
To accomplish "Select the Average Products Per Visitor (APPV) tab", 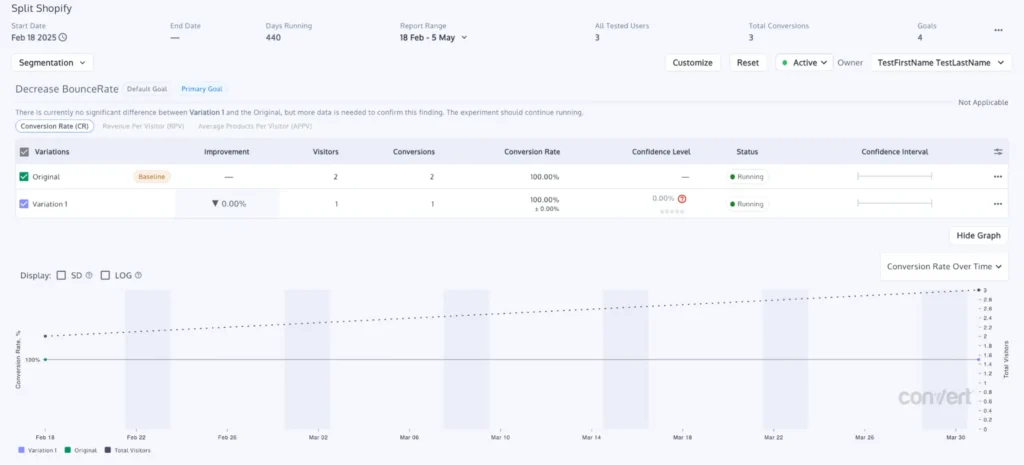I will tap(255, 126).
